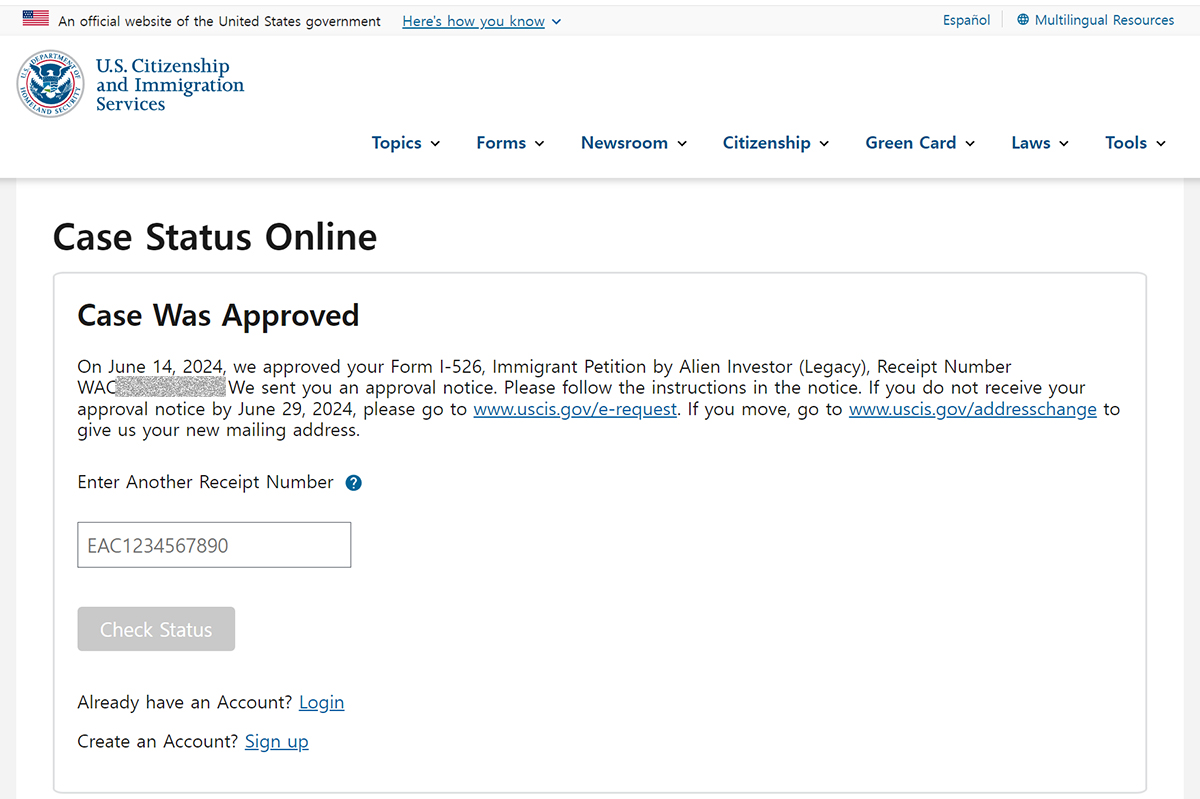This screenshot has width=1200, height=799.
Task: Open the Tools menu
Action: coord(1136,143)
